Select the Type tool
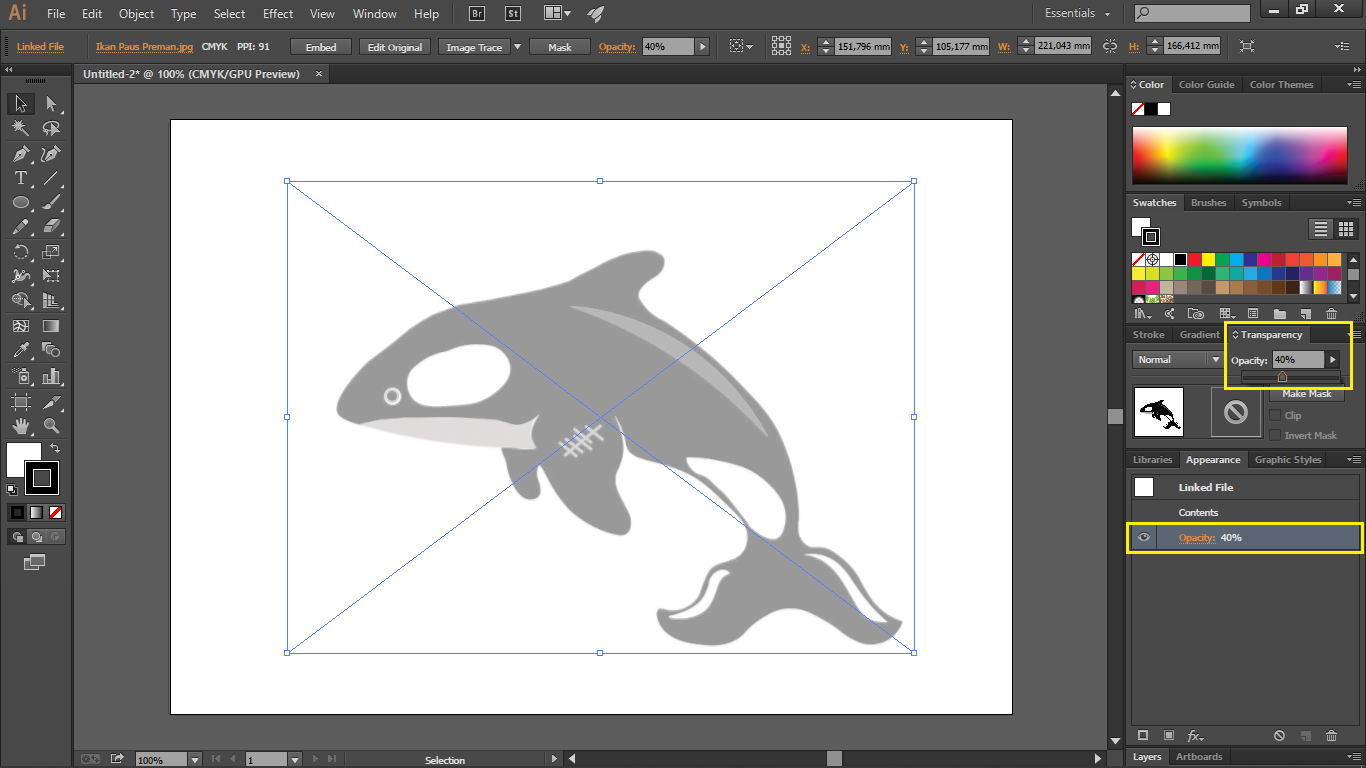The height and width of the screenshot is (768, 1366). [20, 178]
